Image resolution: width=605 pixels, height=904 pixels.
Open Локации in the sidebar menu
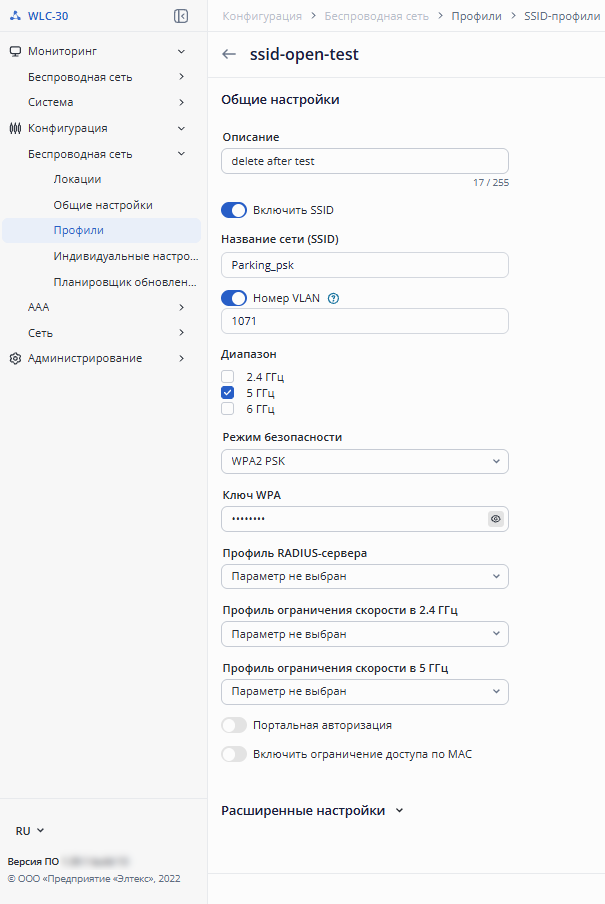tap(77, 179)
